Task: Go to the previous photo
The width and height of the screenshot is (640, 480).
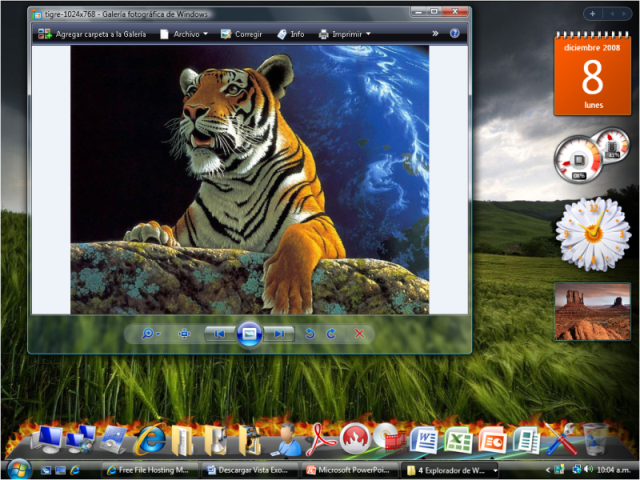Action: coord(219,333)
